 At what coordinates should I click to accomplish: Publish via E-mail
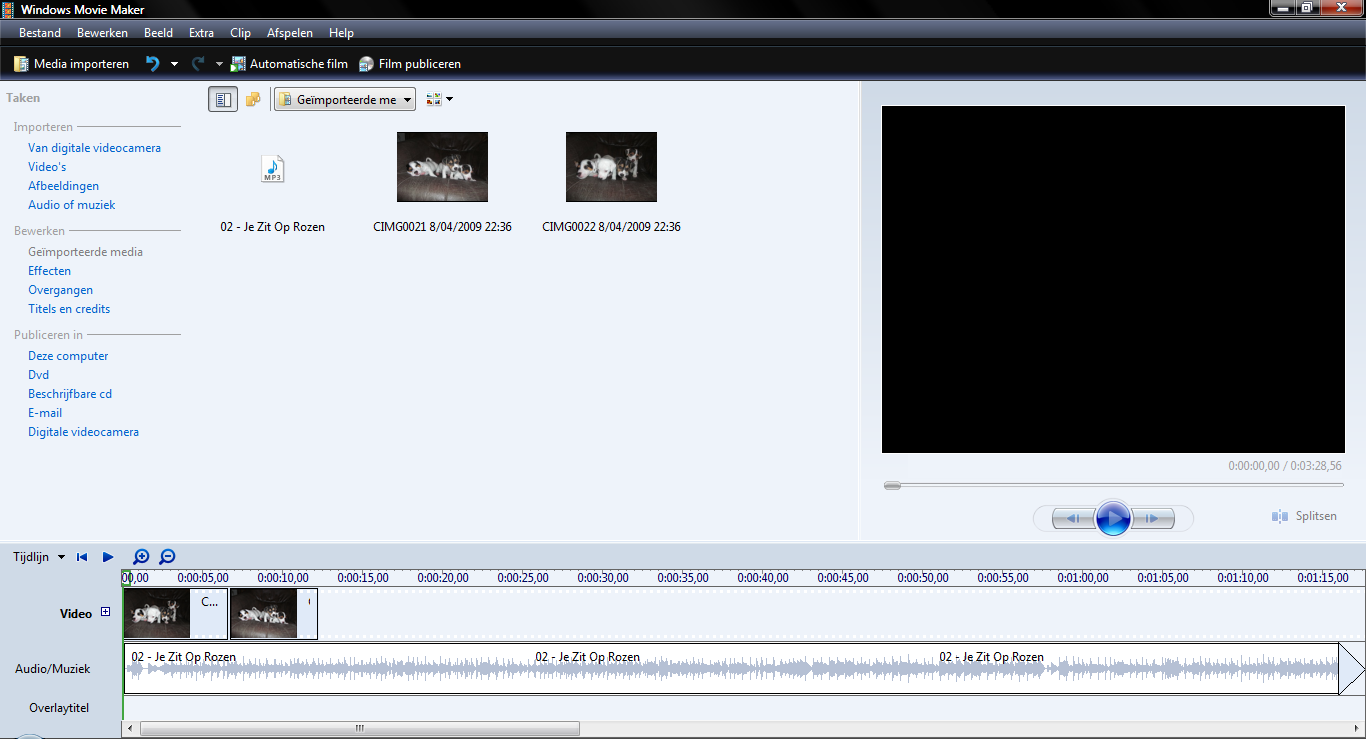coord(45,413)
